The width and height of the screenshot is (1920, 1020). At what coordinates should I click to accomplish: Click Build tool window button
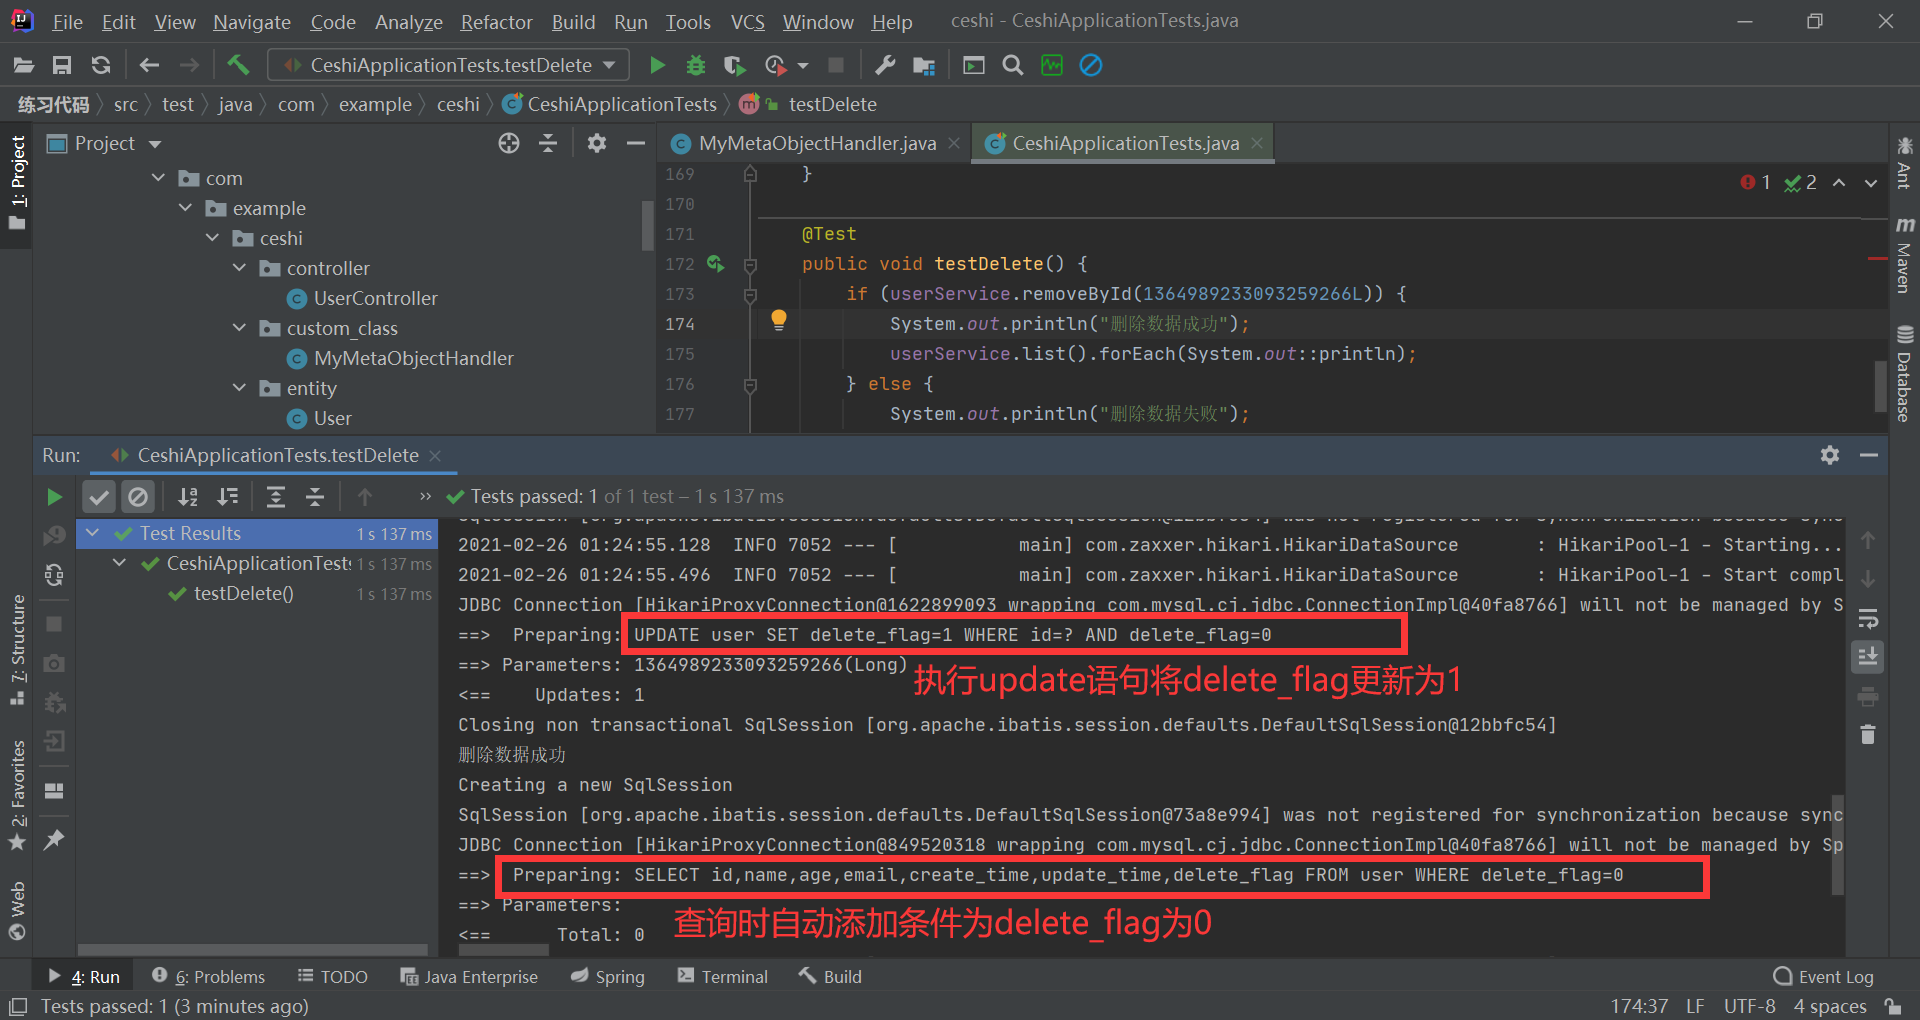pyautogui.click(x=830, y=977)
